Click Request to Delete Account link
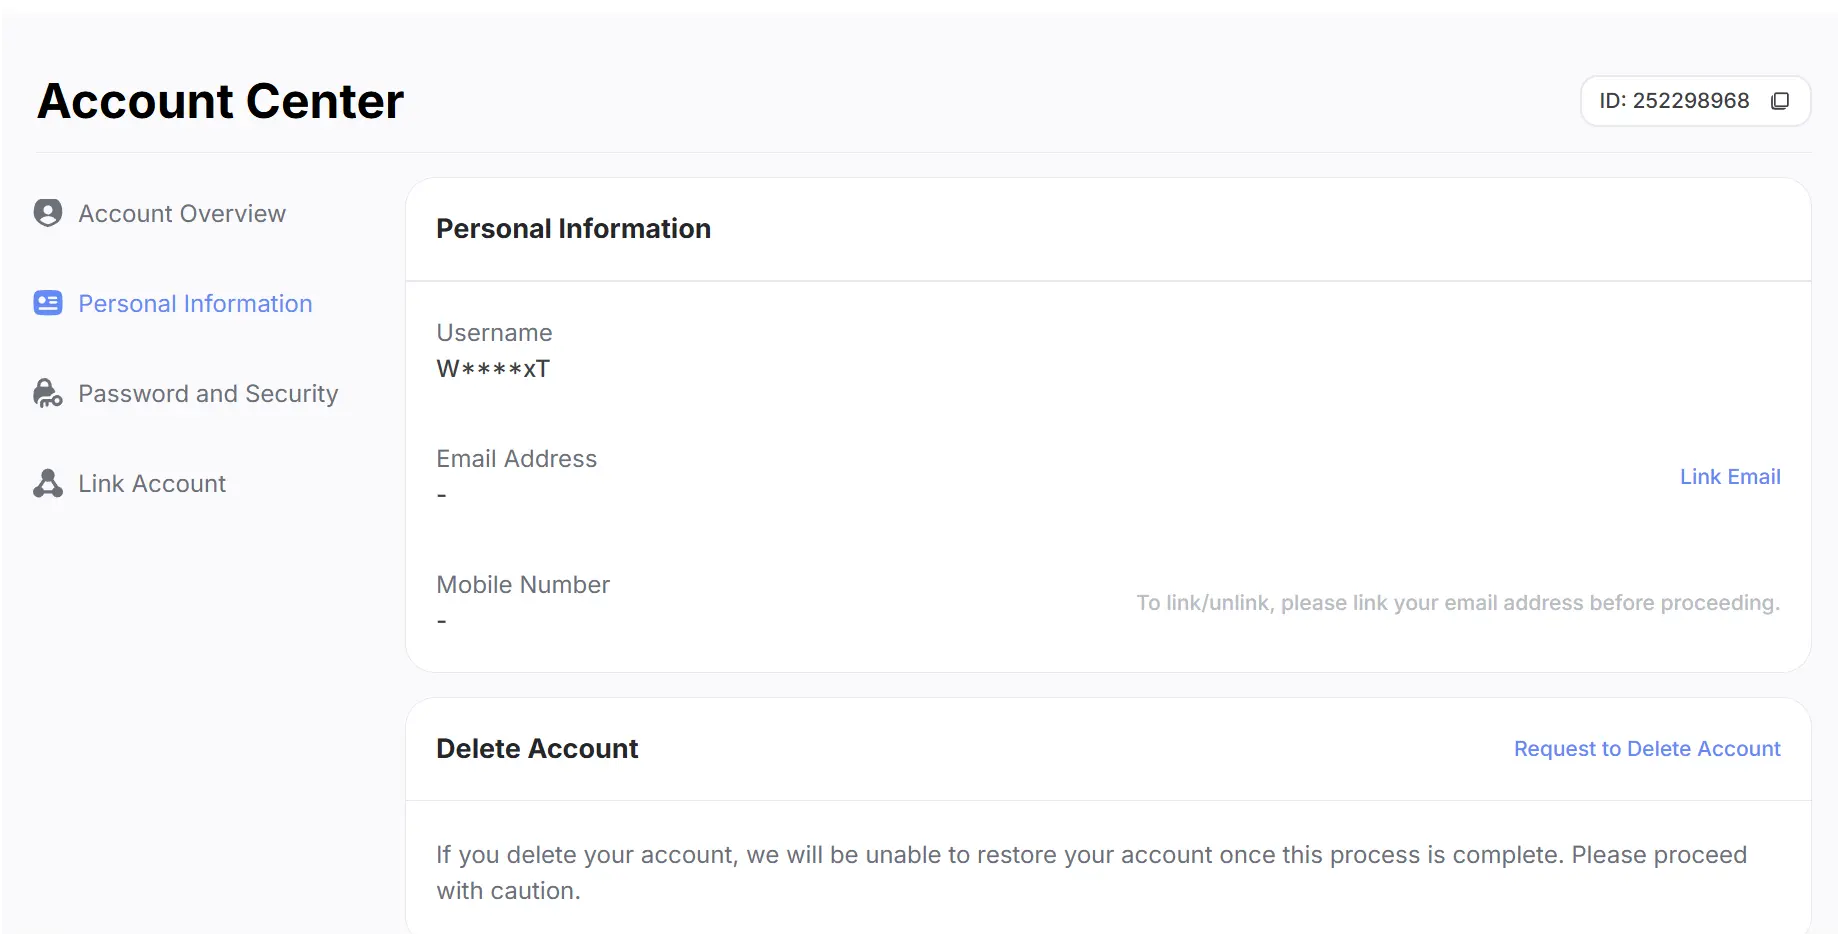This screenshot has height=936, width=1840. click(x=1647, y=749)
